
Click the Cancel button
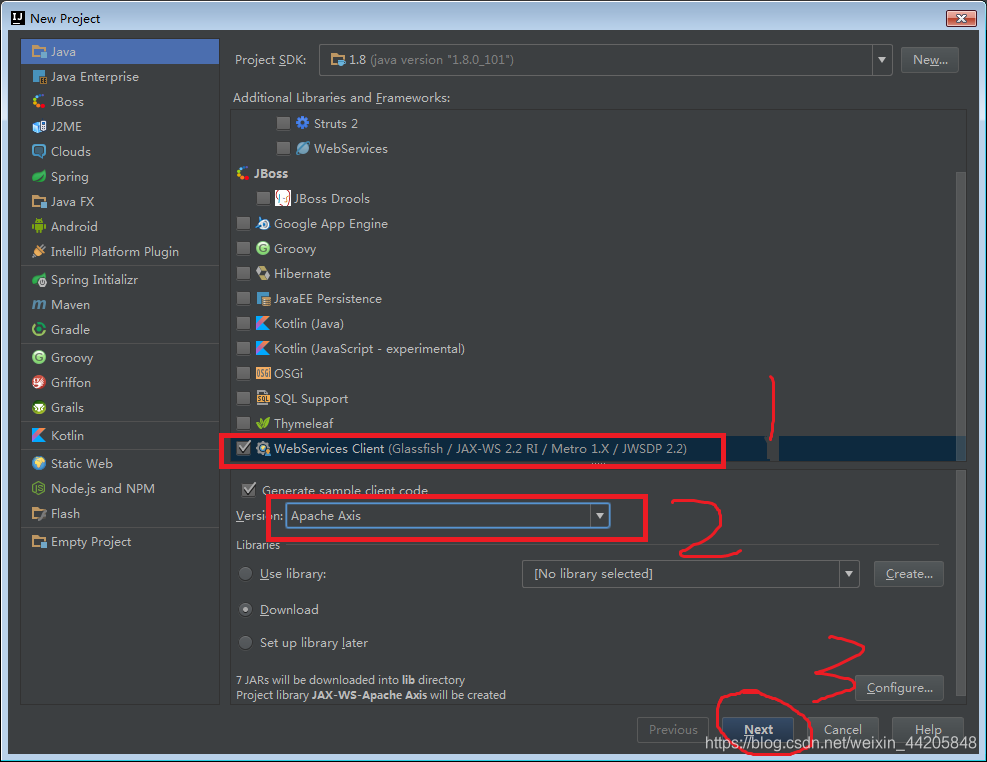842,729
